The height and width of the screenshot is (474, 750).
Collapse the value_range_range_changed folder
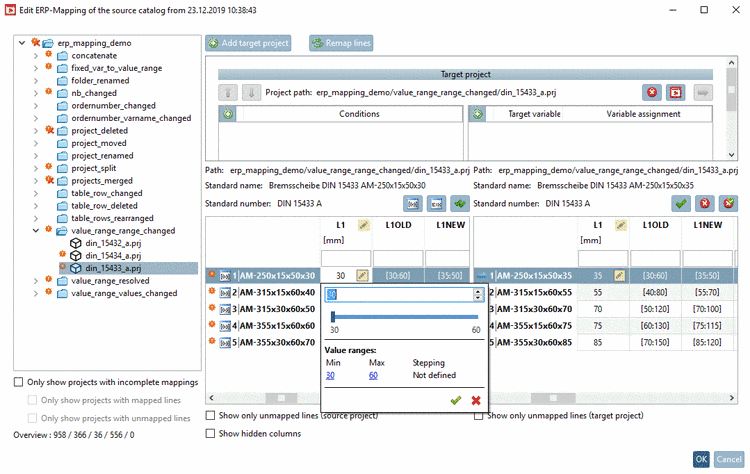pos(36,231)
